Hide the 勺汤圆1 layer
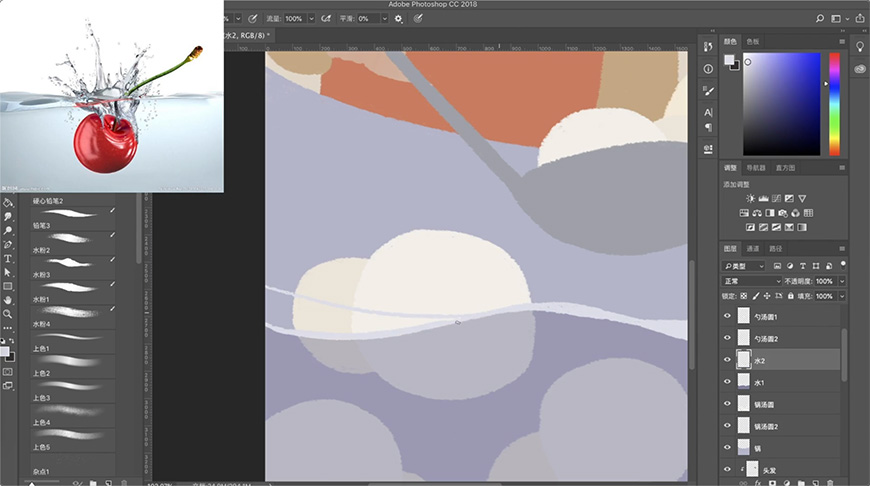The width and height of the screenshot is (870, 486). (727, 316)
